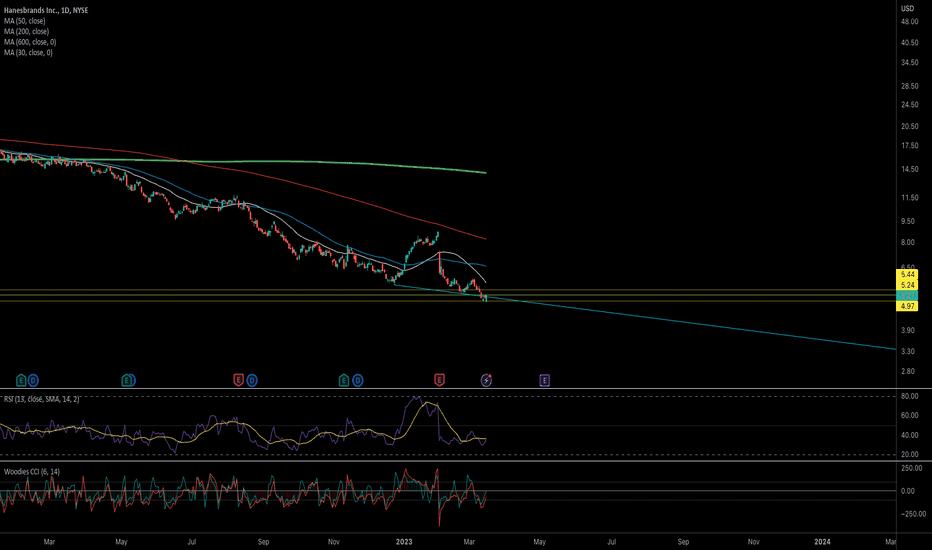This screenshot has width=932, height=550.
Task: Click the -250.00 CCI axis label
Action: [912, 514]
